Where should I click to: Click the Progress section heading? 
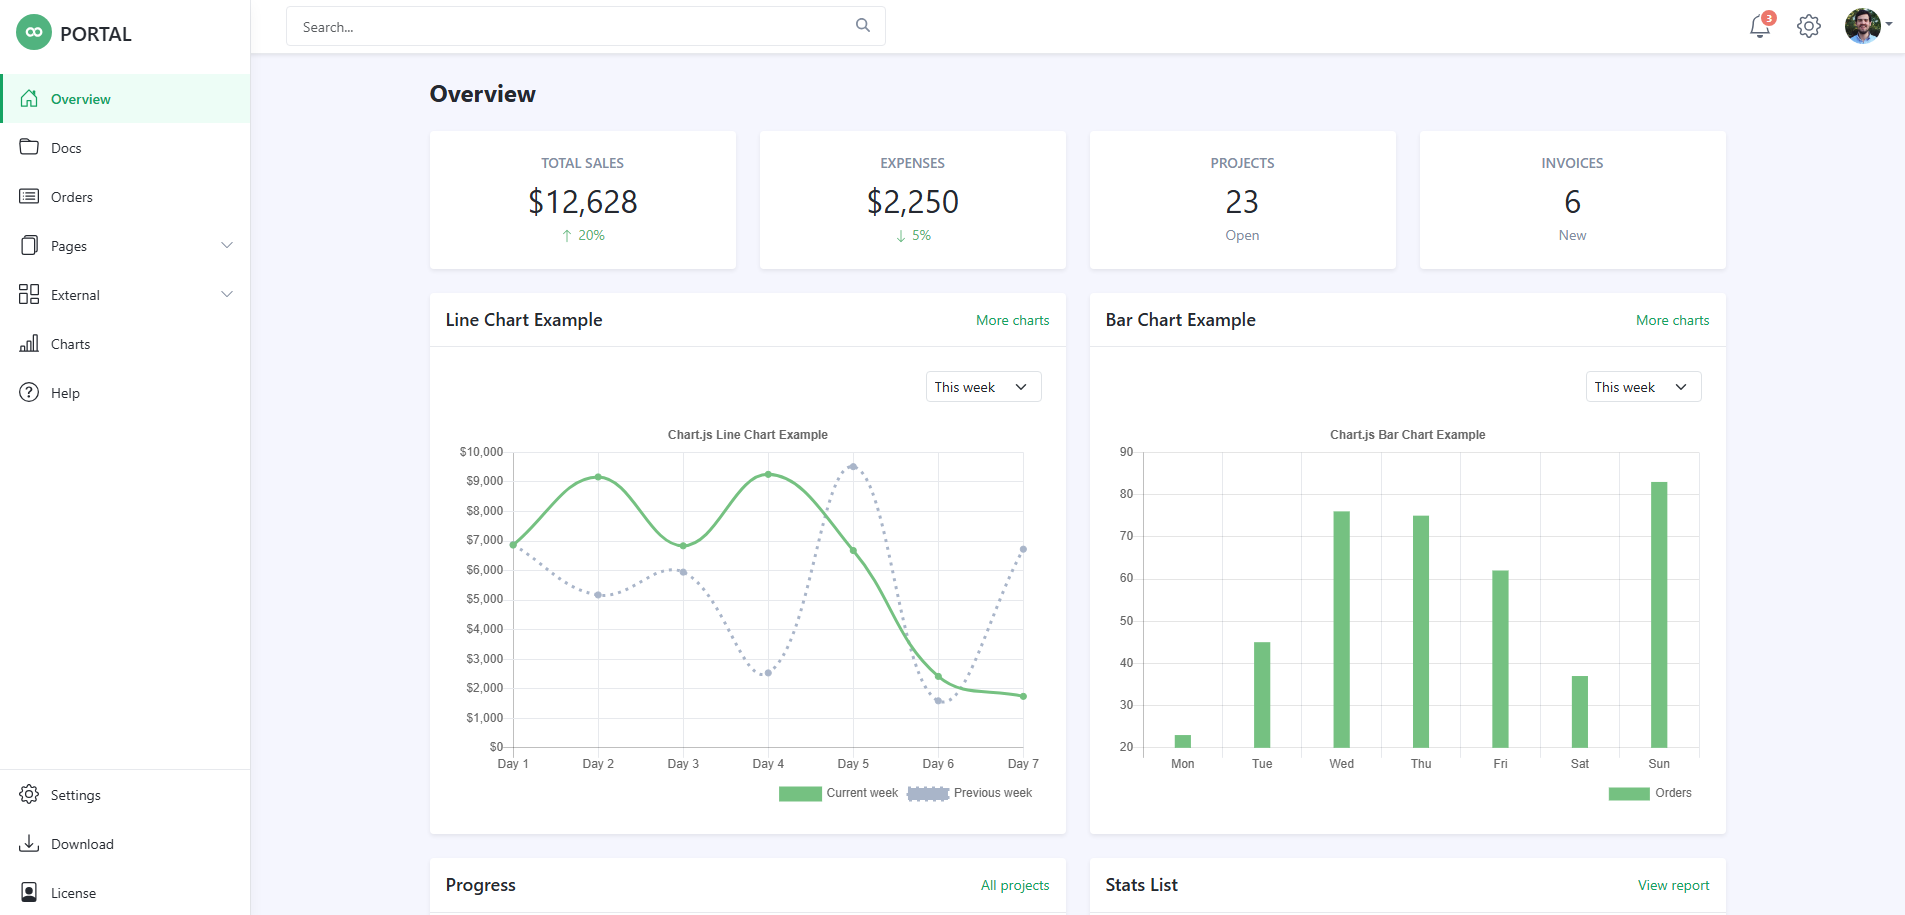[x=481, y=885]
